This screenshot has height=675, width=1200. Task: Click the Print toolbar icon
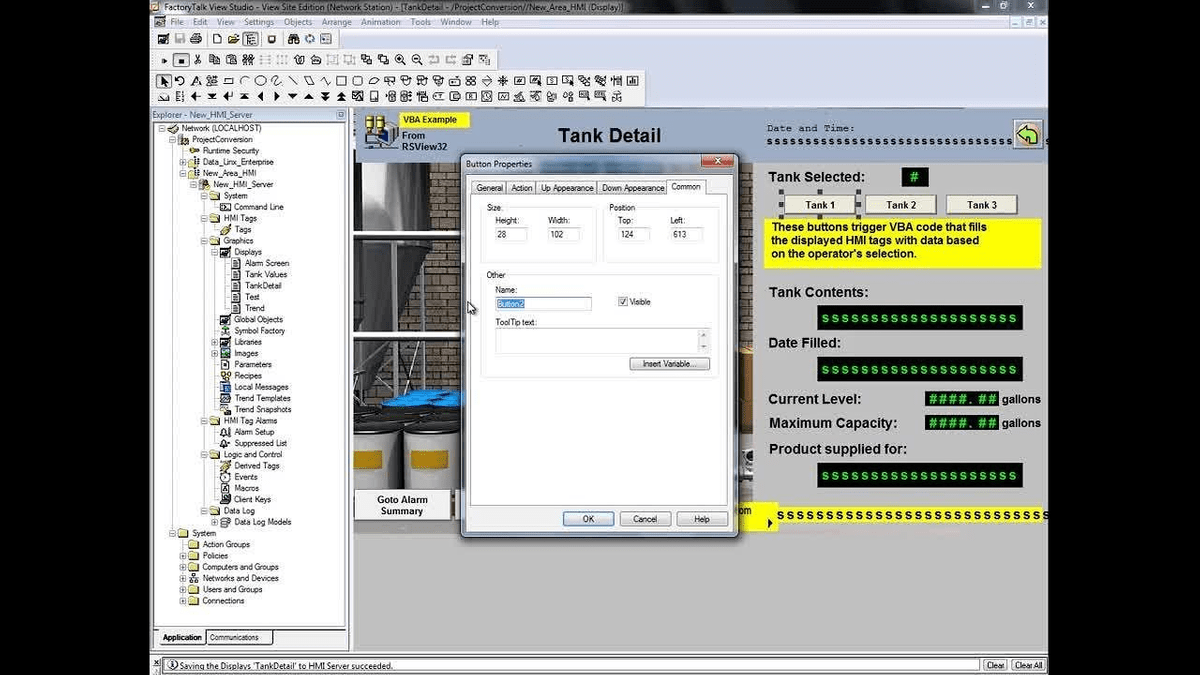coord(195,38)
